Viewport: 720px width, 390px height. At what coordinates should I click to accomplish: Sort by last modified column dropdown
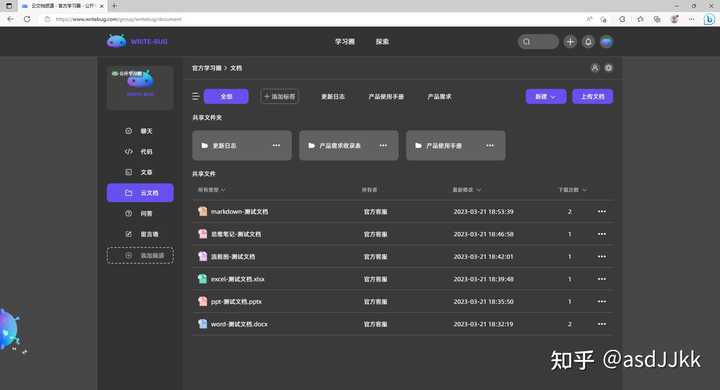[x=467, y=190]
